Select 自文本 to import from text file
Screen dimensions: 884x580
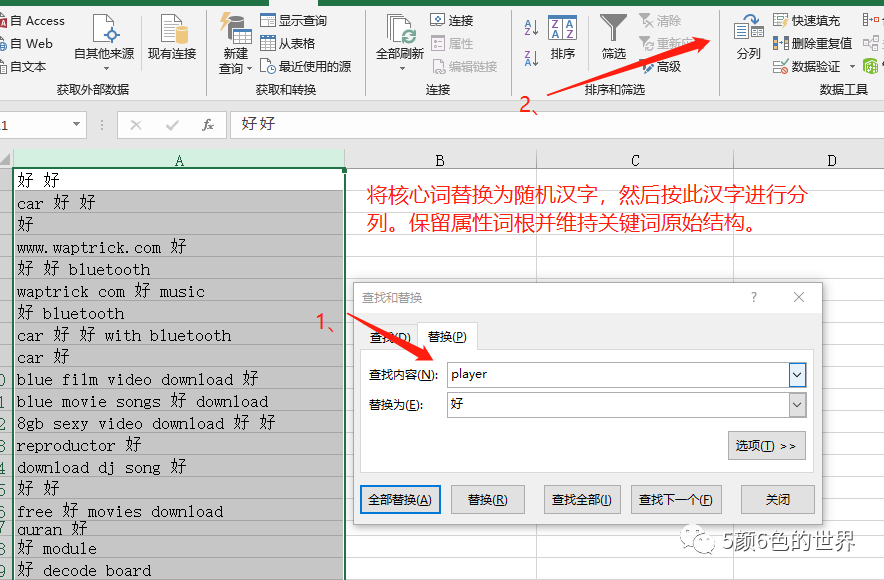[29, 66]
